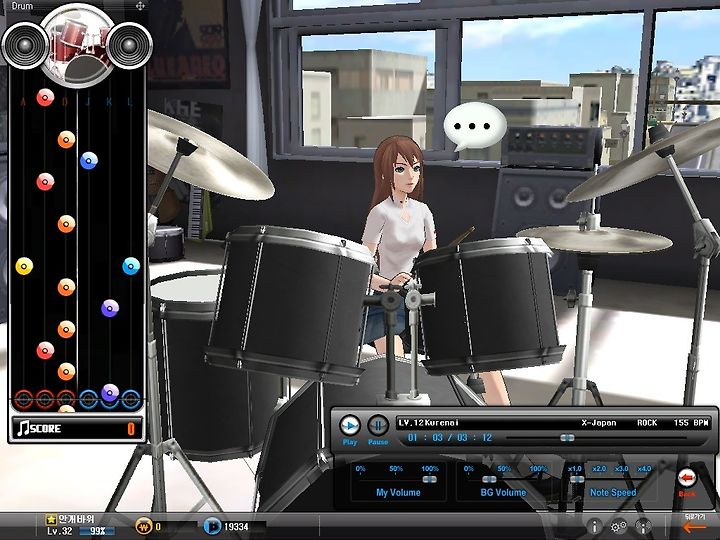Click the left speaker icon on Drum panel

(25, 45)
